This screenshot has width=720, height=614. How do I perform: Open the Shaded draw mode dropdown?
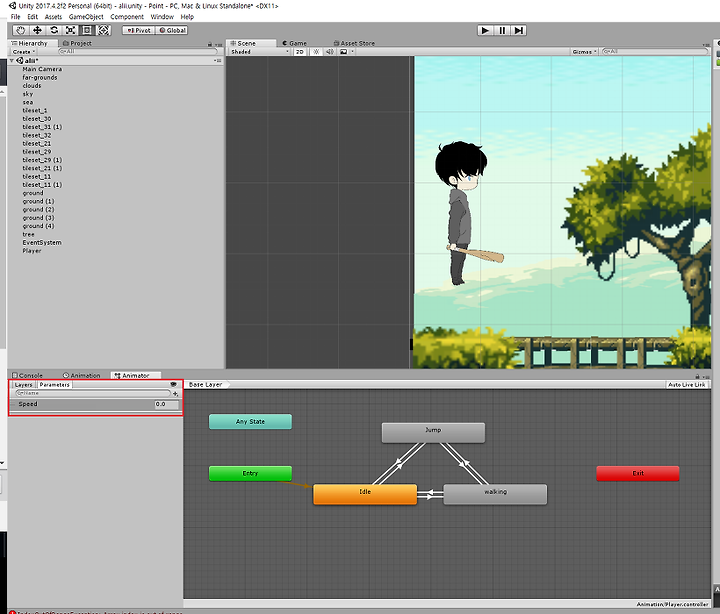pyautogui.click(x=259, y=52)
